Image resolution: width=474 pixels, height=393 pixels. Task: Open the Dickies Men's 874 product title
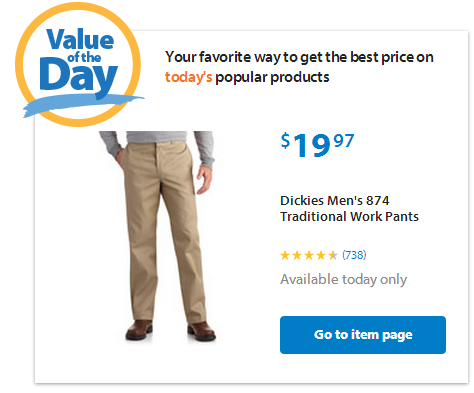point(349,208)
